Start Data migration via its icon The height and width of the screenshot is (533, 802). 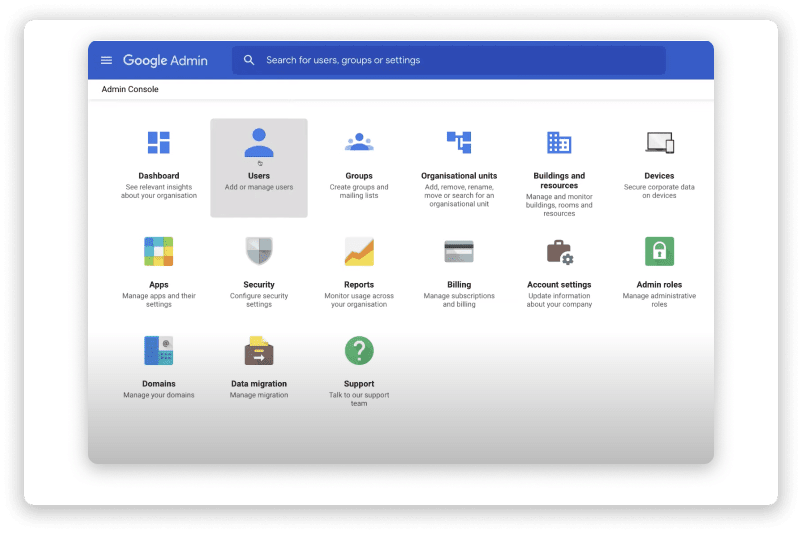tap(259, 350)
